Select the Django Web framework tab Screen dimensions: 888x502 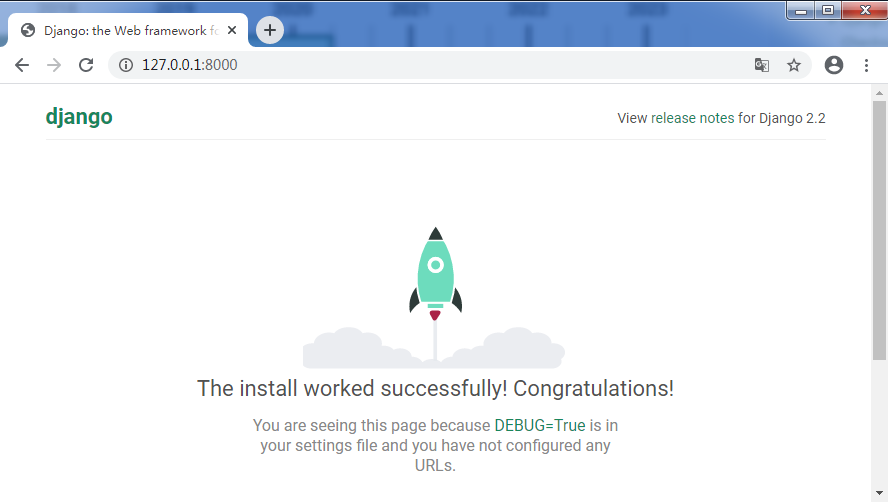pos(128,31)
